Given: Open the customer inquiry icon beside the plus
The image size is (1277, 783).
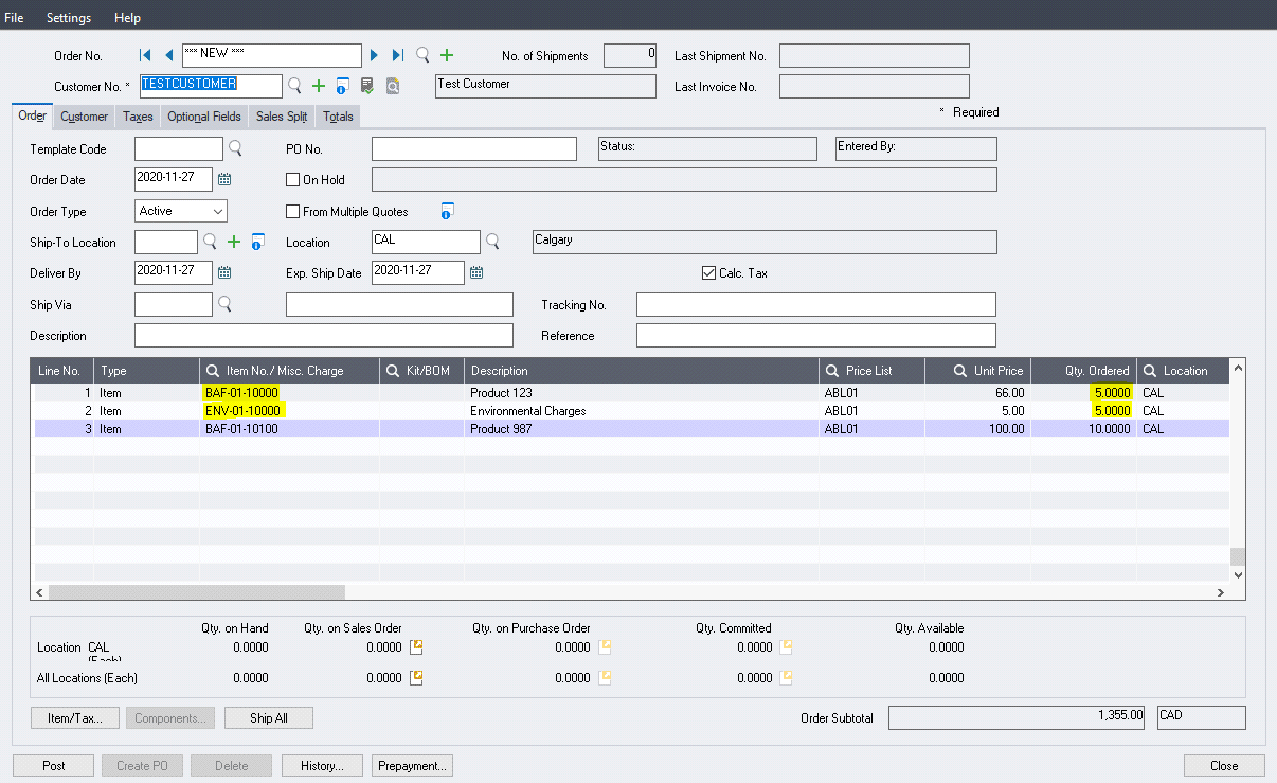Looking at the screenshot, I should (x=341, y=86).
